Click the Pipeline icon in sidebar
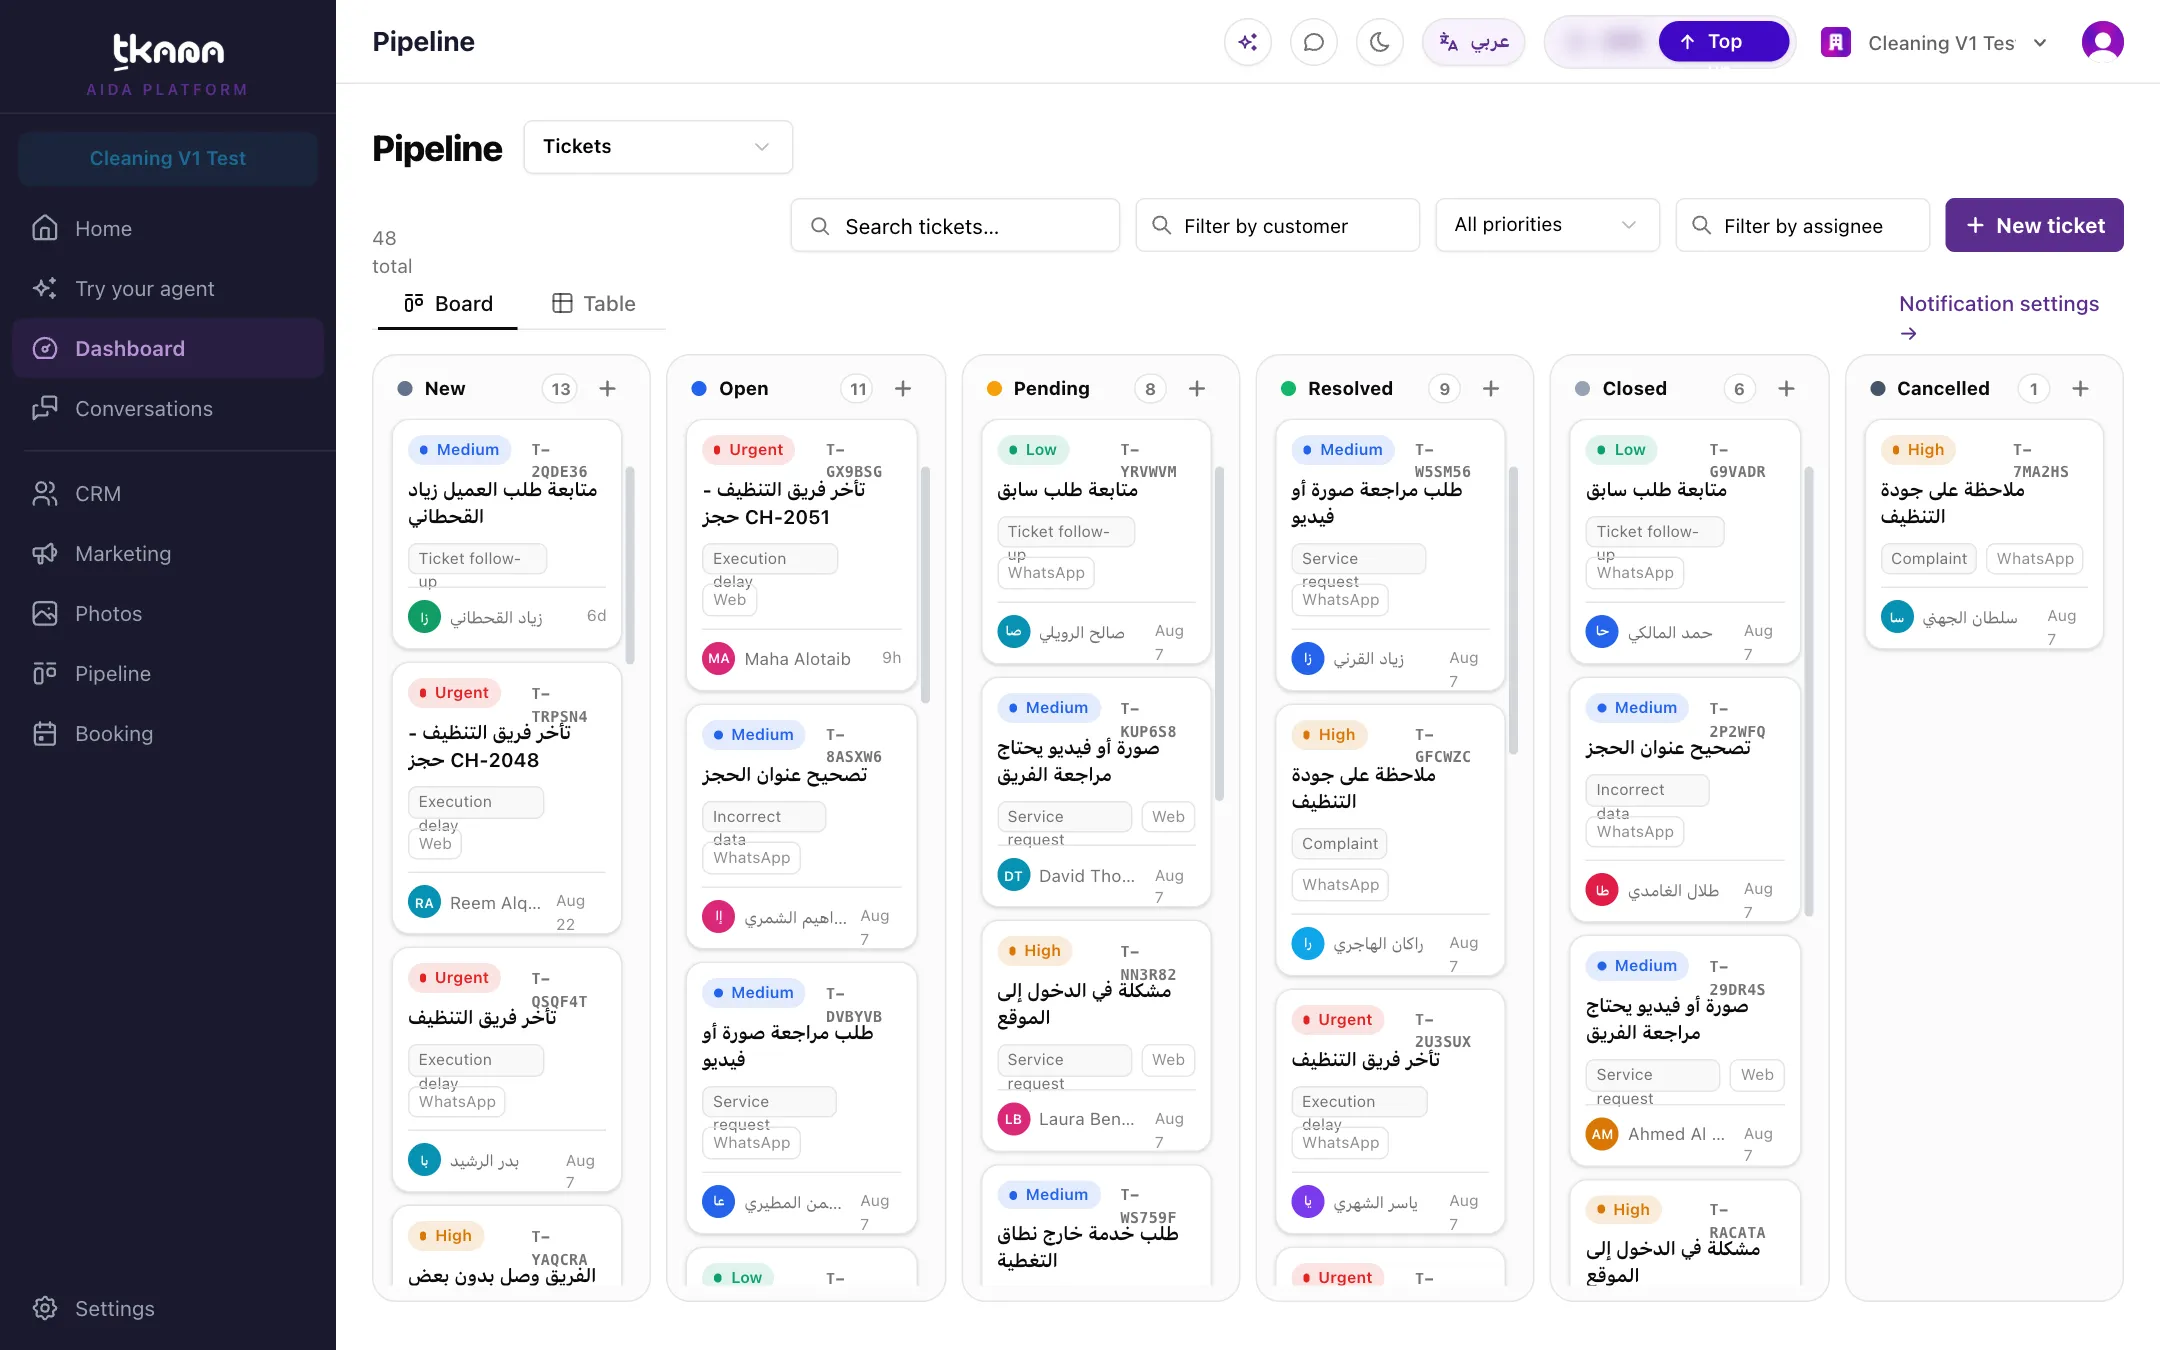 pos(45,674)
